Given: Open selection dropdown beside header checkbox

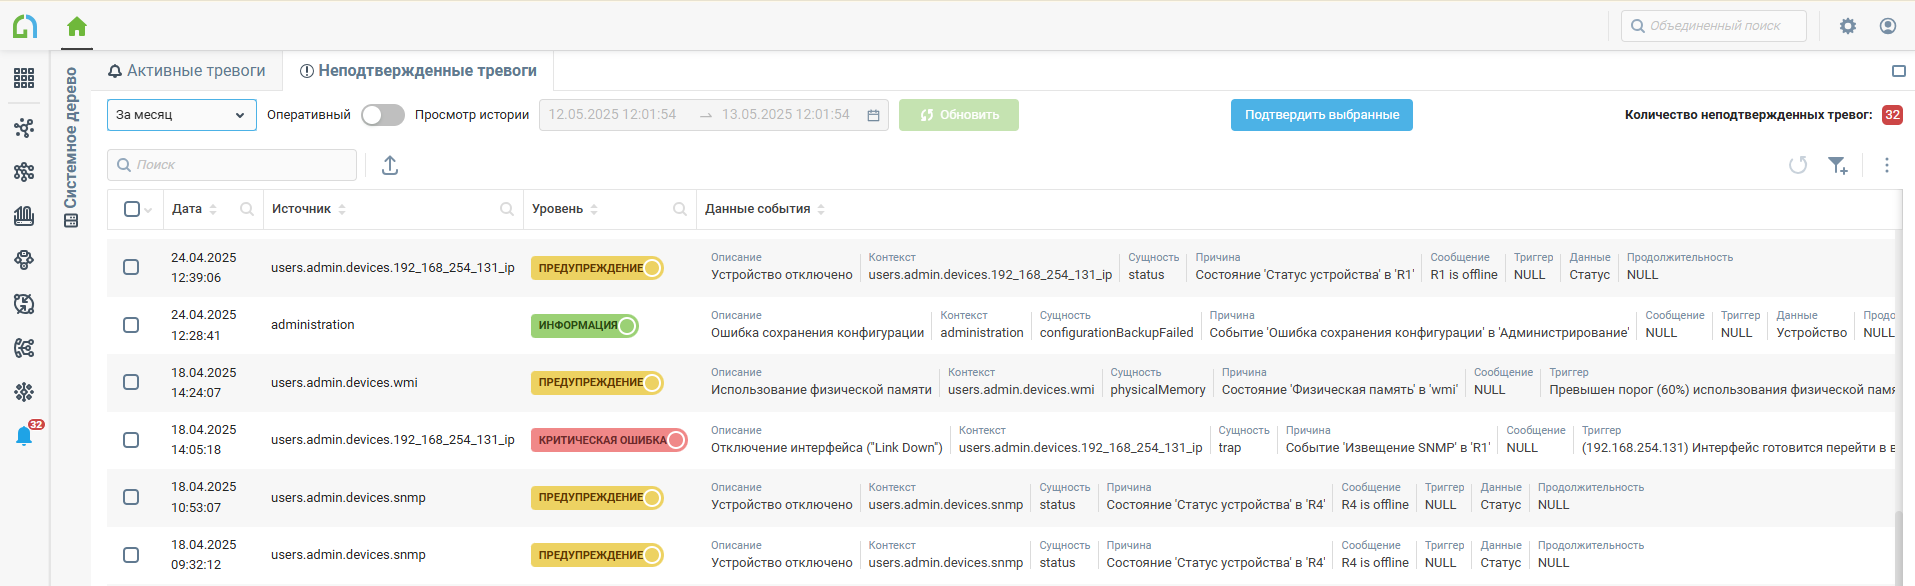Looking at the screenshot, I should pos(148,210).
